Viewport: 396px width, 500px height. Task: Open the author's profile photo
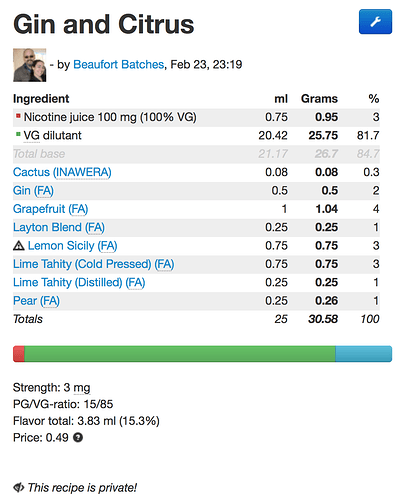click(30, 65)
